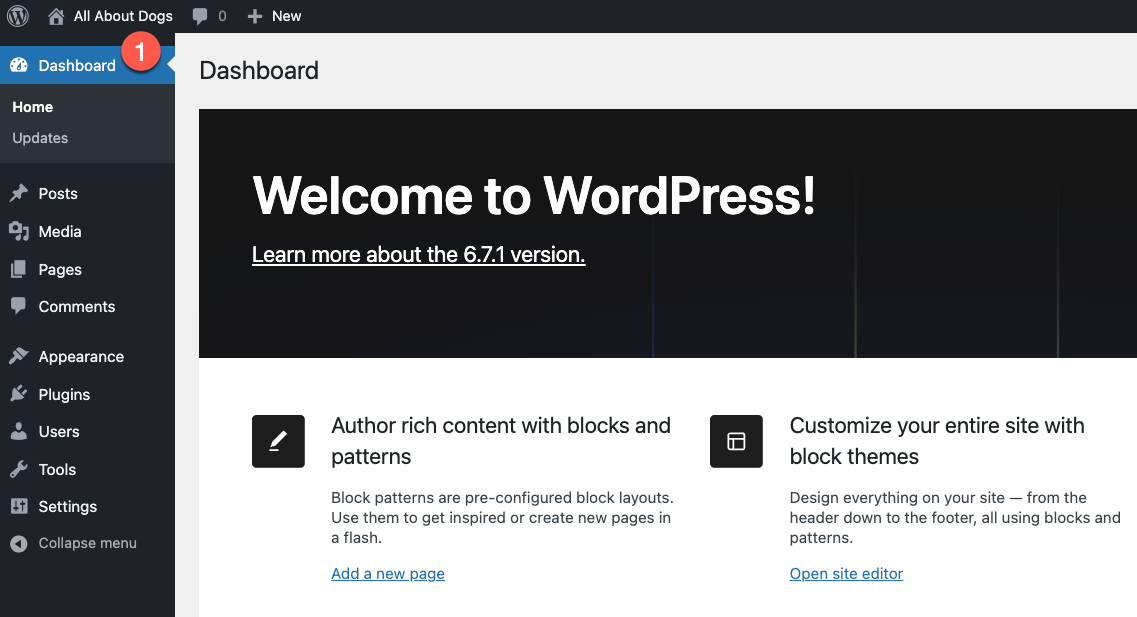Click the Welcome to WordPress! heading

tap(534, 195)
